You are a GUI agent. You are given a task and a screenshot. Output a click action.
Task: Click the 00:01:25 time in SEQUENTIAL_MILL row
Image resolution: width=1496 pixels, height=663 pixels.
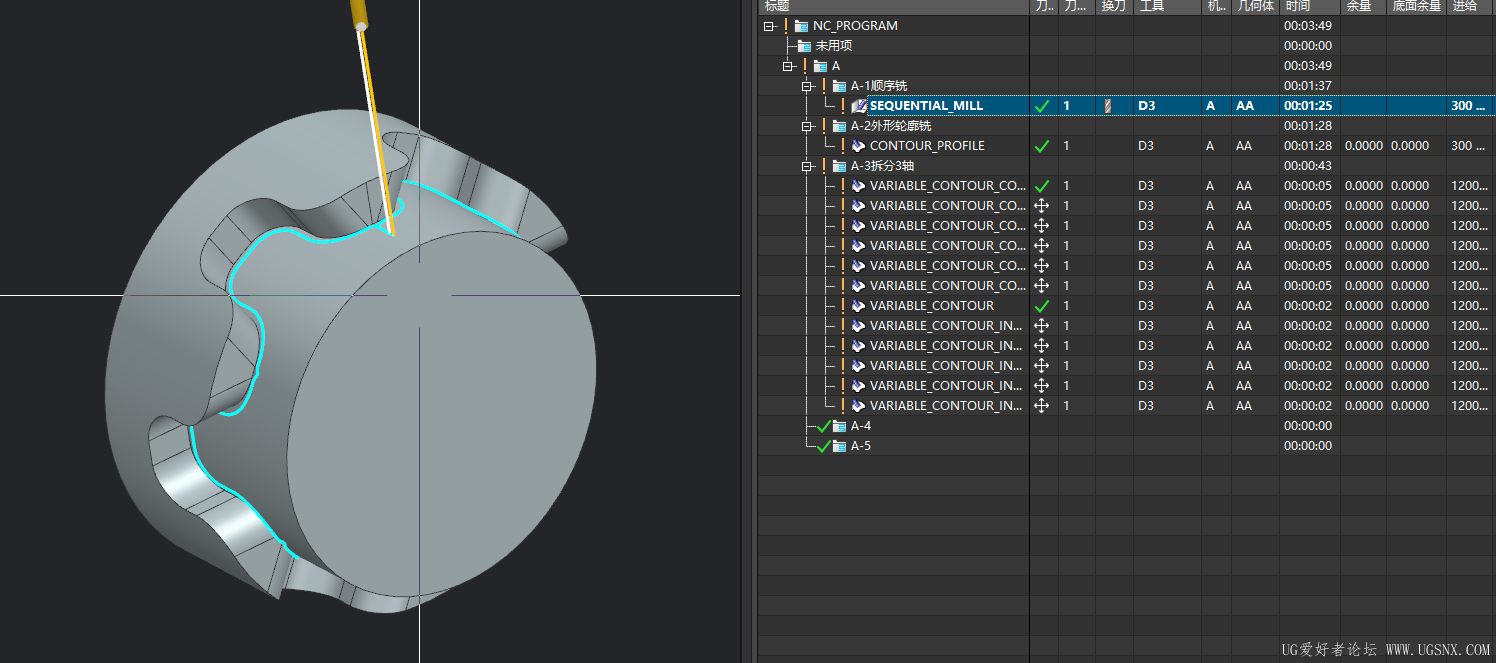coord(1308,106)
